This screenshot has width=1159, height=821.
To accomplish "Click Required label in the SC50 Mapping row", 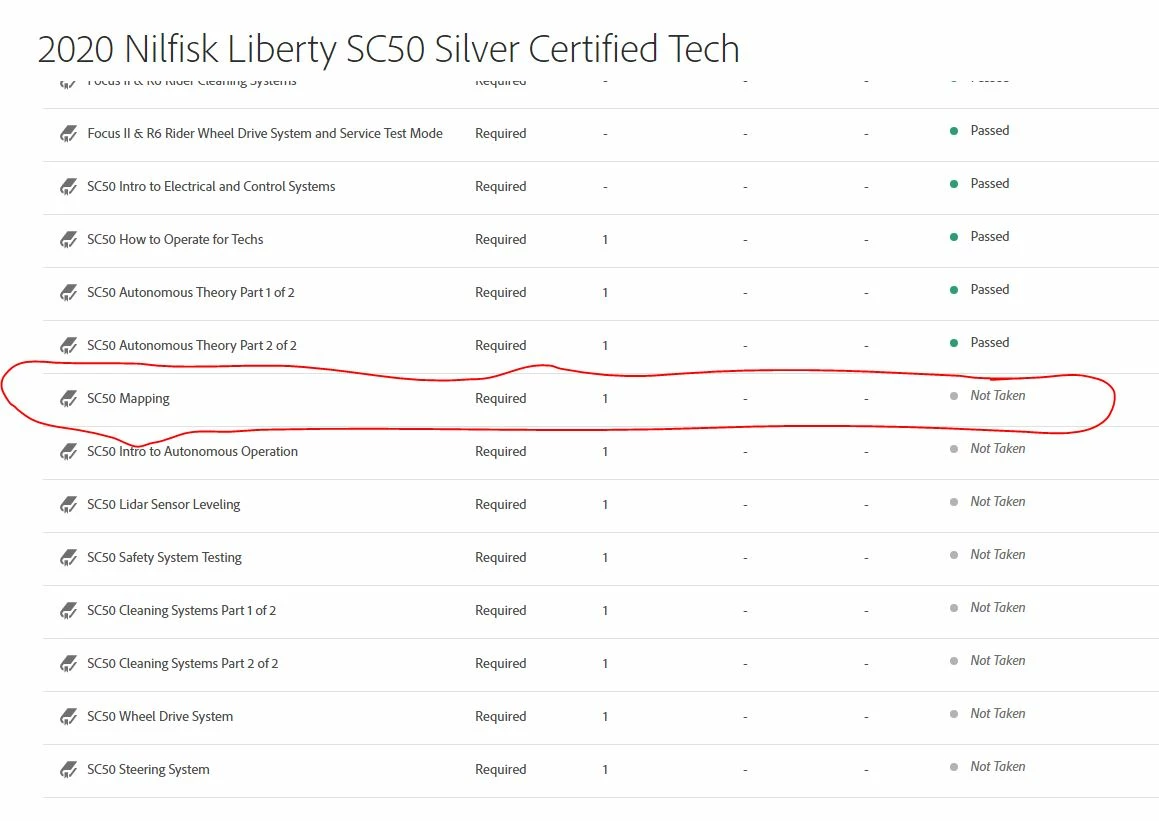I will [x=500, y=398].
